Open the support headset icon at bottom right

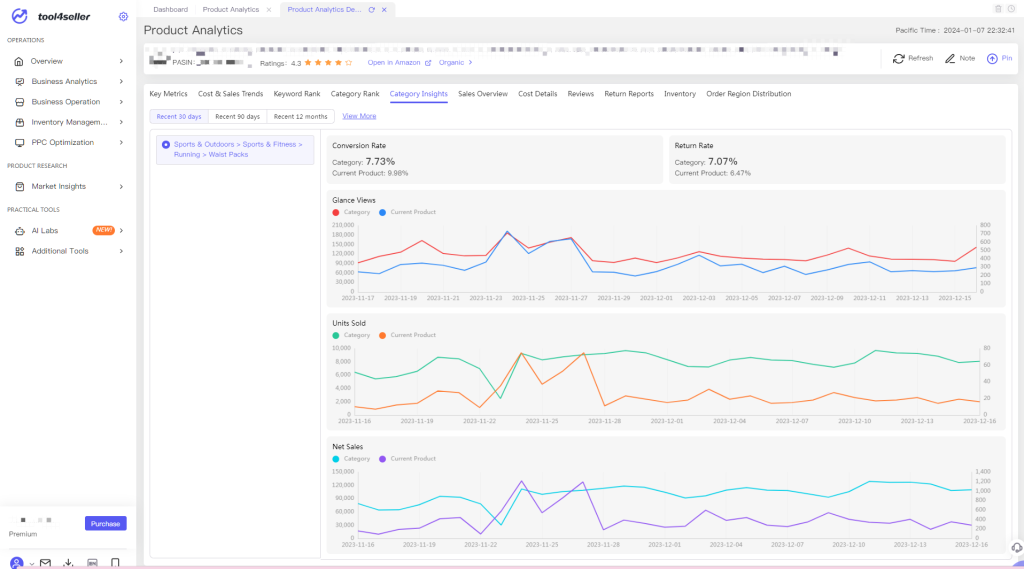coord(1016,547)
